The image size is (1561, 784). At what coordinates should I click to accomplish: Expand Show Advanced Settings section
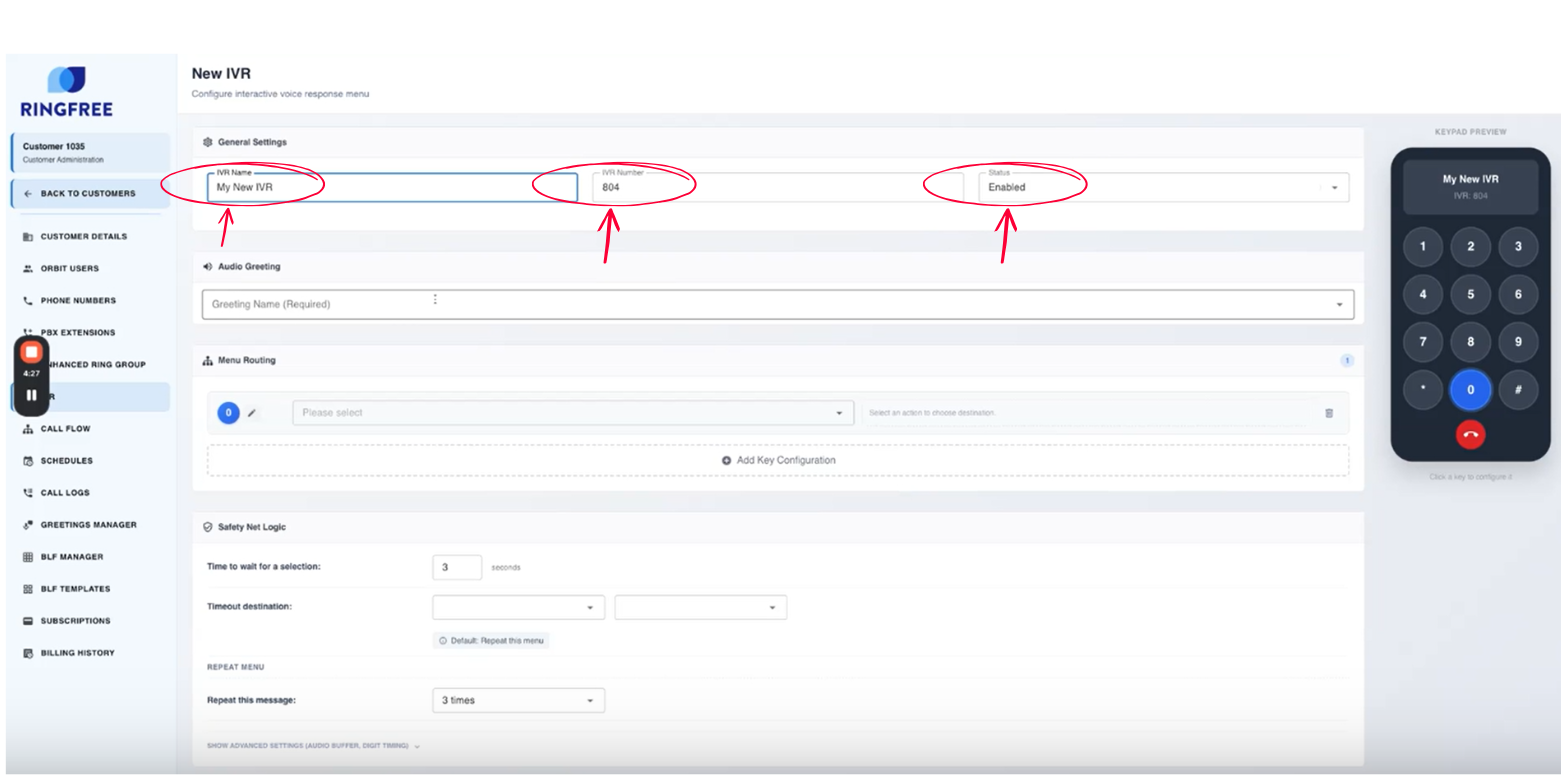pyautogui.click(x=313, y=746)
